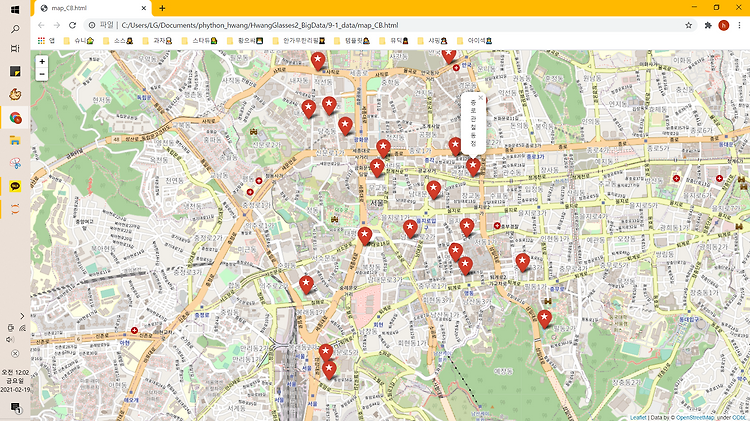Click the isolated star marker near 중림동 area
The width and height of the screenshot is (750, 421).
306,285
